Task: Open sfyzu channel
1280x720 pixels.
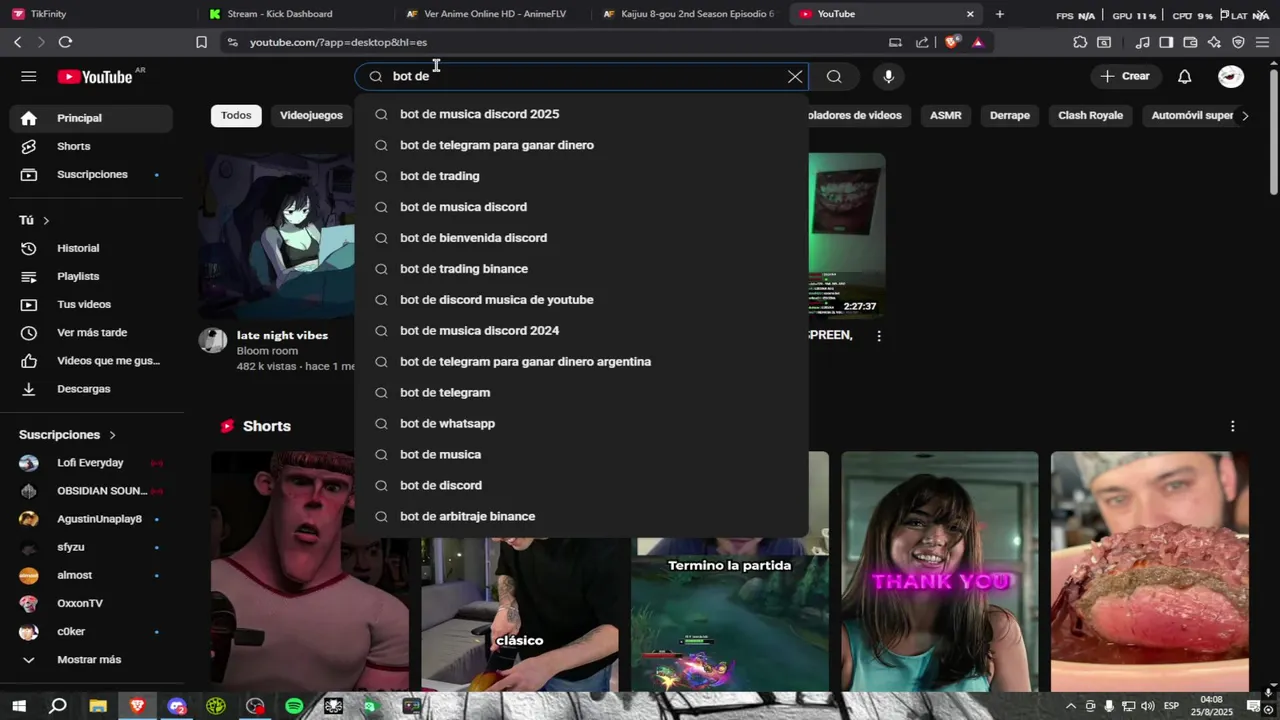Action: click(x=91, y=547)
